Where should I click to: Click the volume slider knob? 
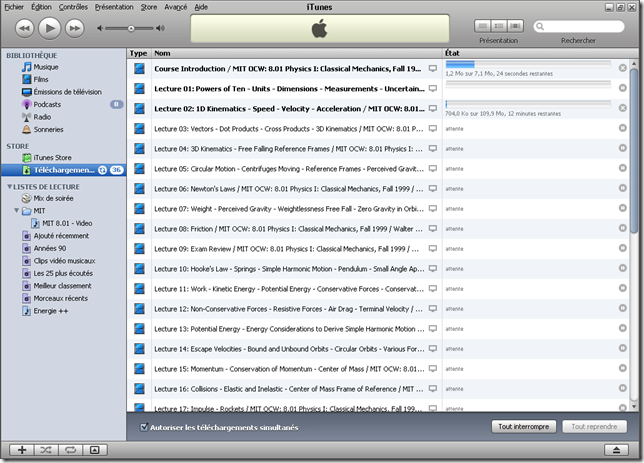click(x=131, y=28)
